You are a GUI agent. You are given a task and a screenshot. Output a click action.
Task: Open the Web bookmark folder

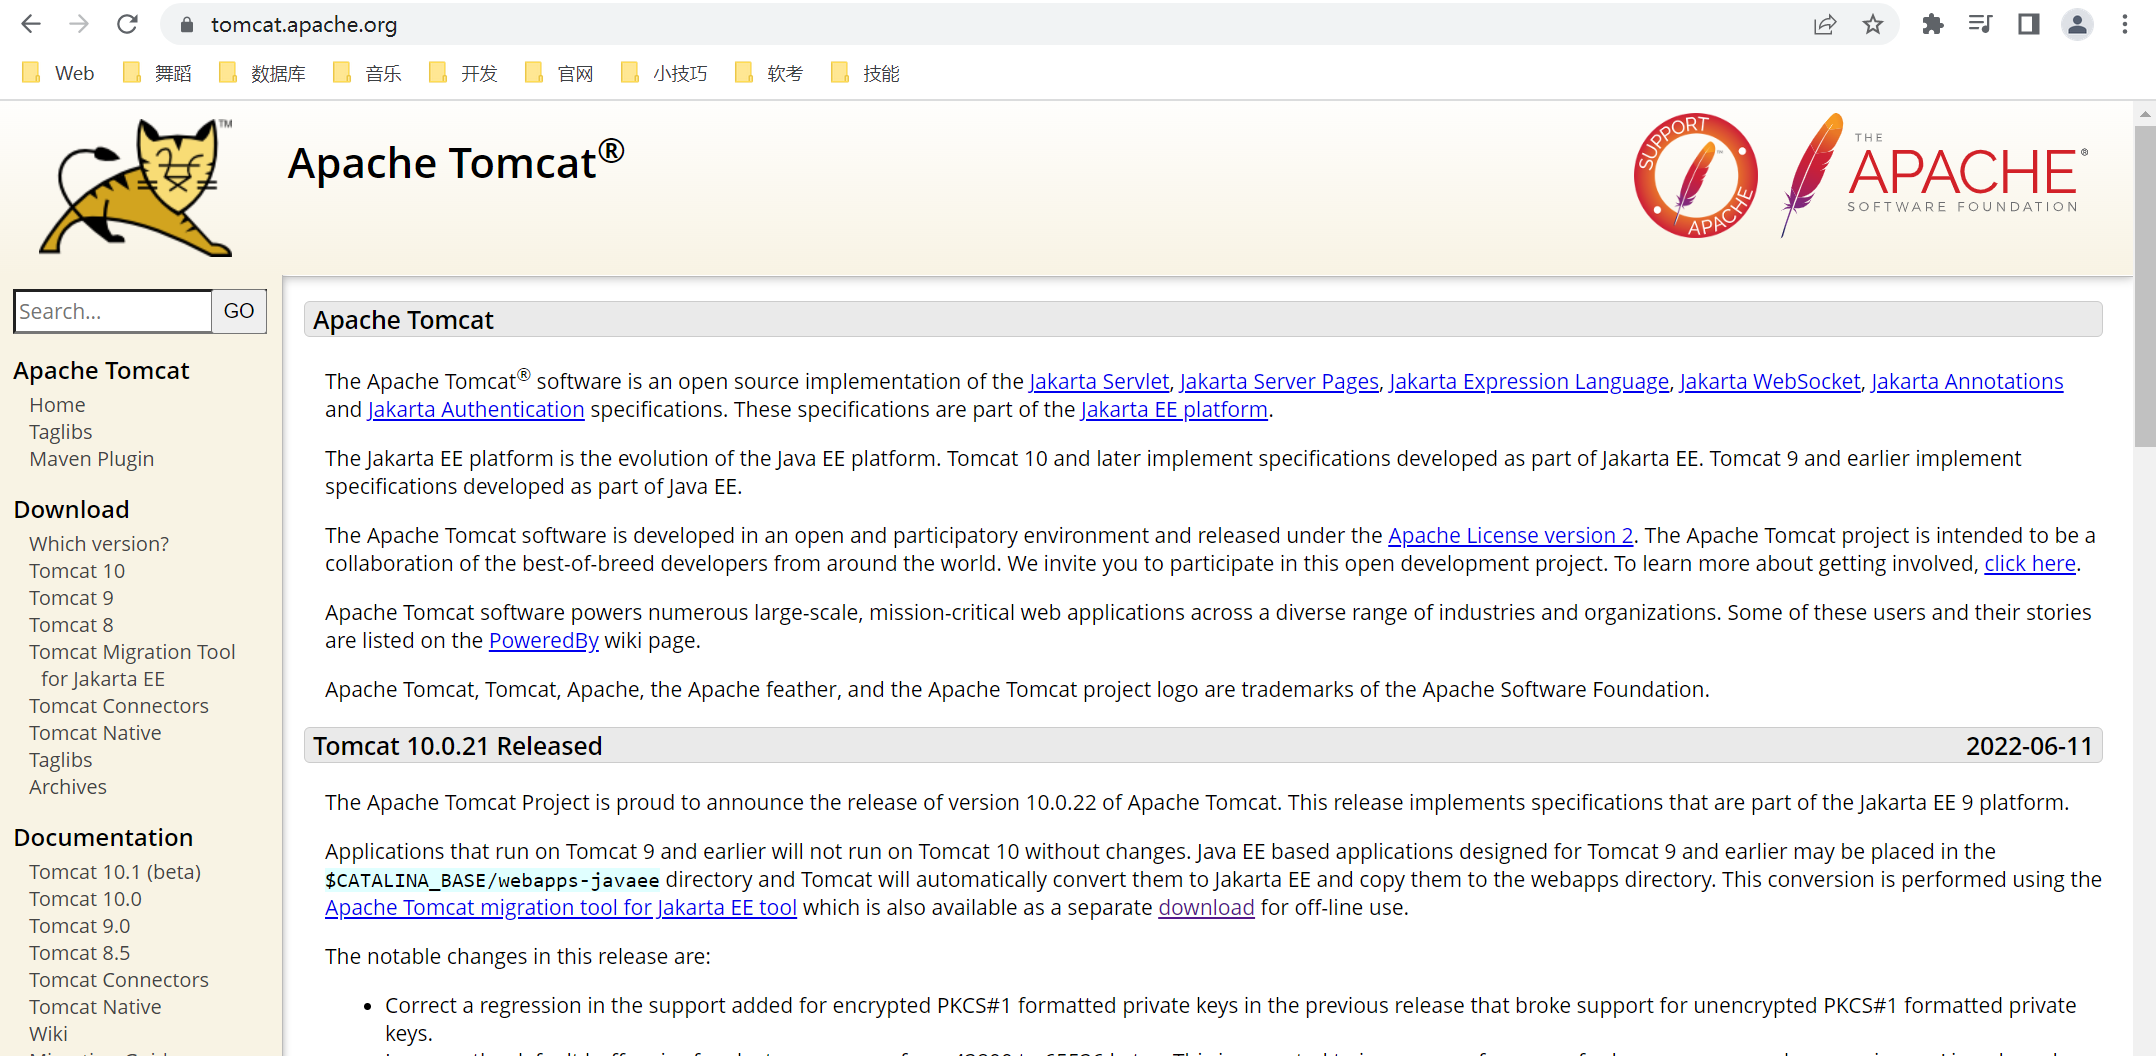[x=58, y=73]
